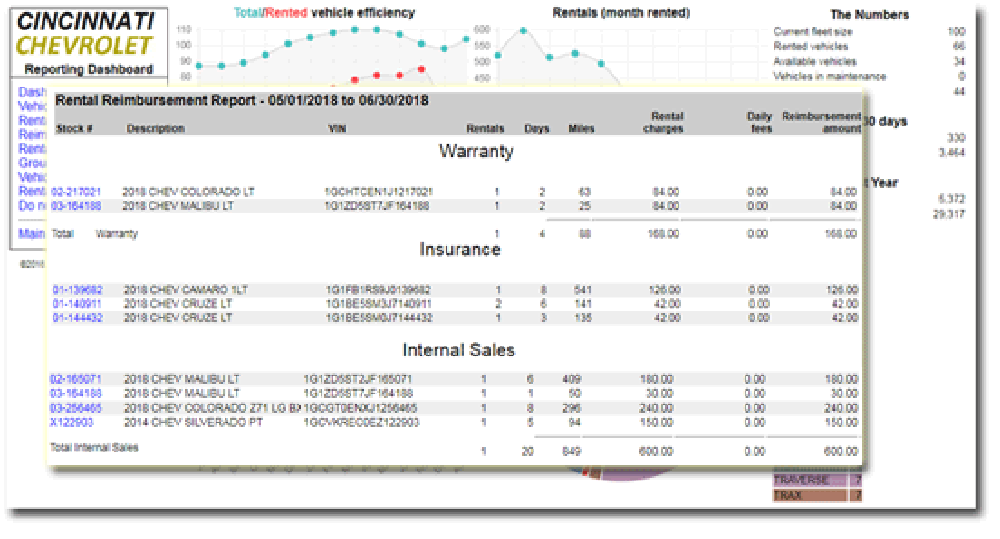Click the Insurance section heading
The height and width of the screenshot is (539, 1000).
coord(460,249)
